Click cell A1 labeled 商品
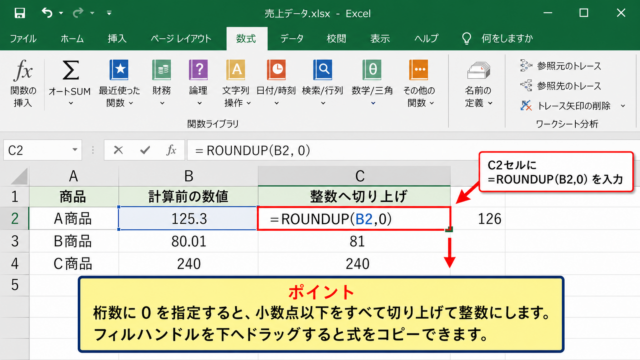The height and width of the screenshot is (360, 640). pyautogui.click(x=73, y=197)
